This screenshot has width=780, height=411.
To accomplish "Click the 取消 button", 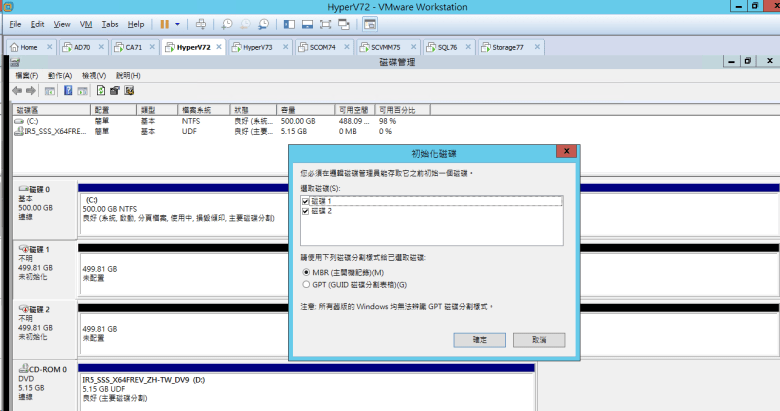I will tap(540, 340).
